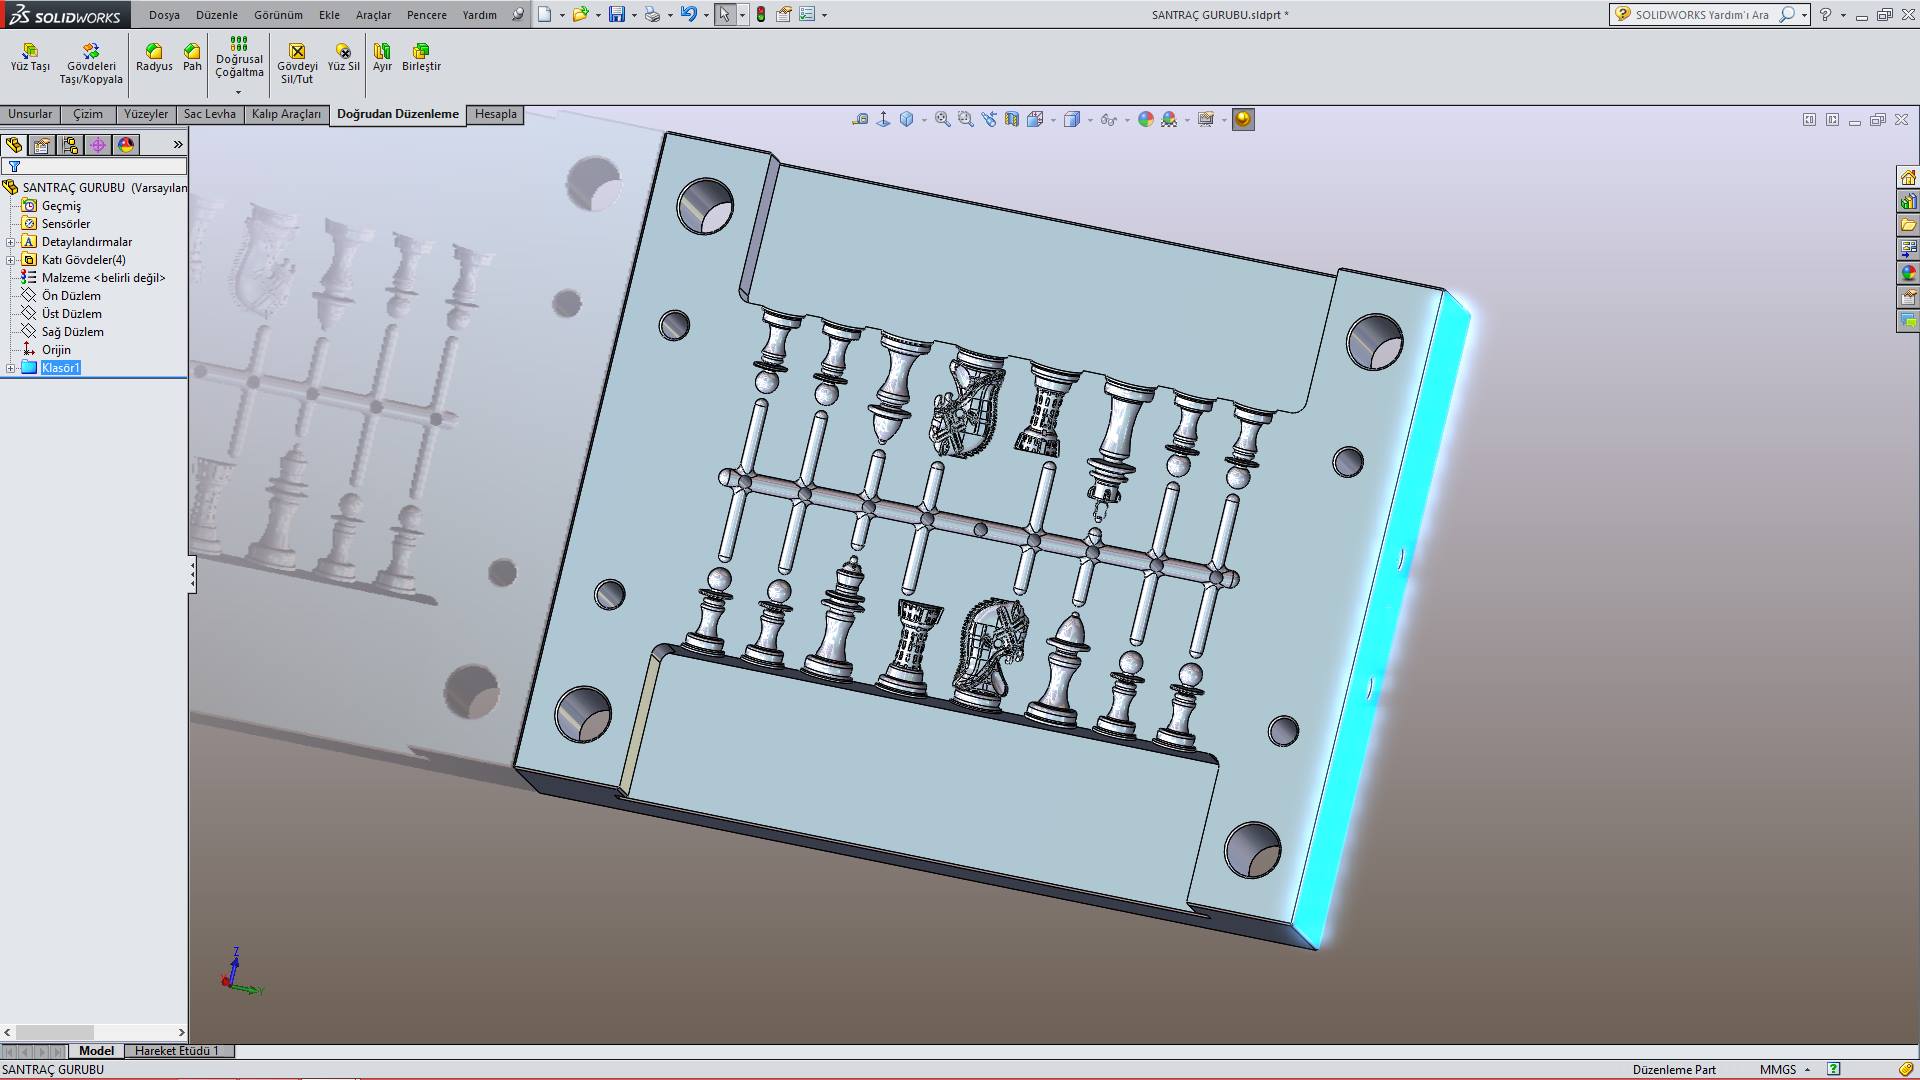This screenshot has height=1080, width=1920.
Task: Open the Options icon
Action: pos(807,14)
